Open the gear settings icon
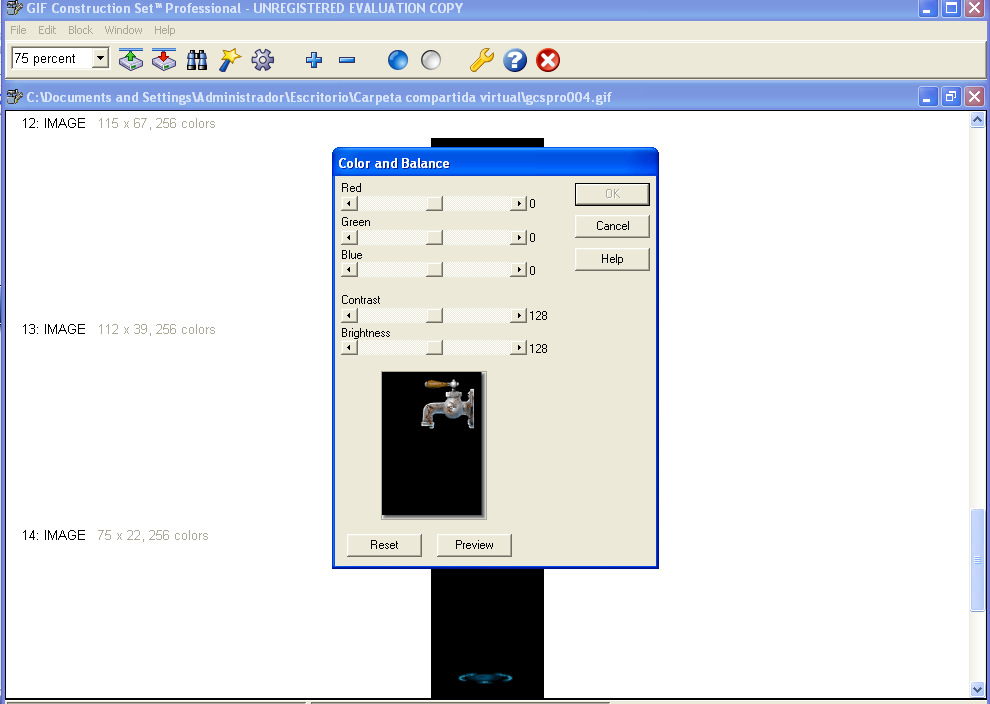This screenshot has height=704, width=990. coord(263,60)
